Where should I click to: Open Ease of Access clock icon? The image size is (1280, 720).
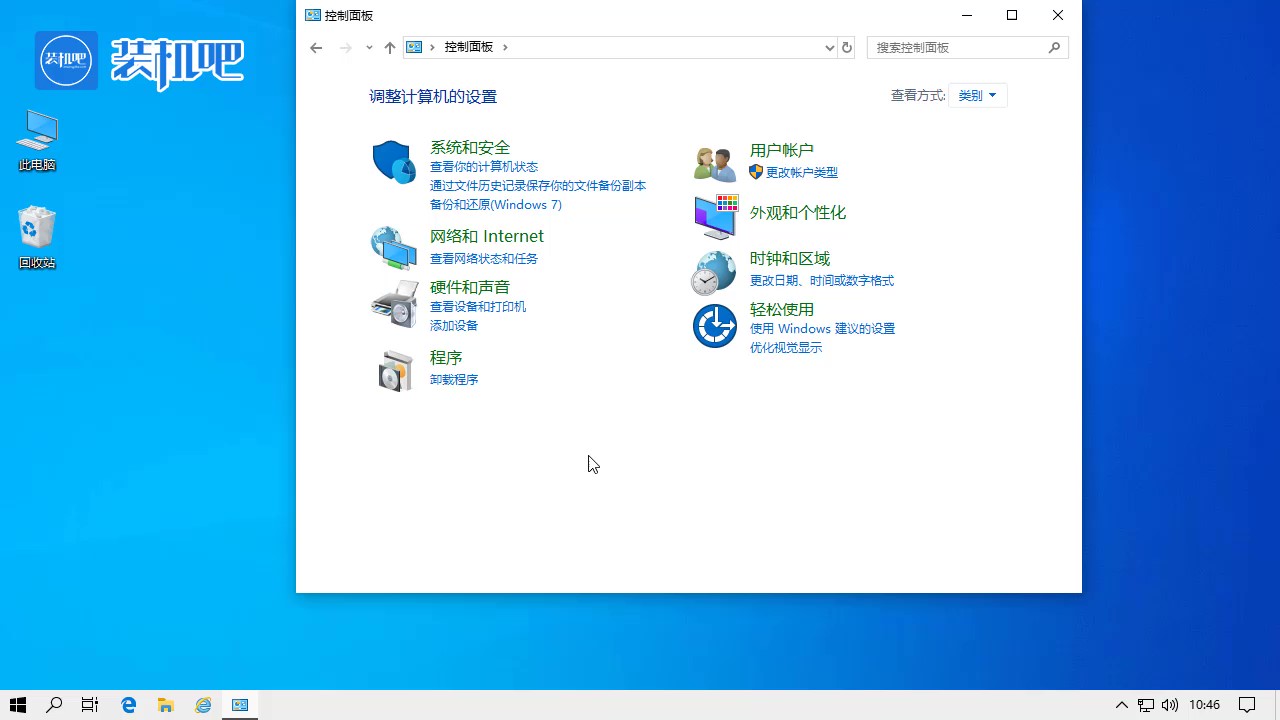[x=714, y=325]
